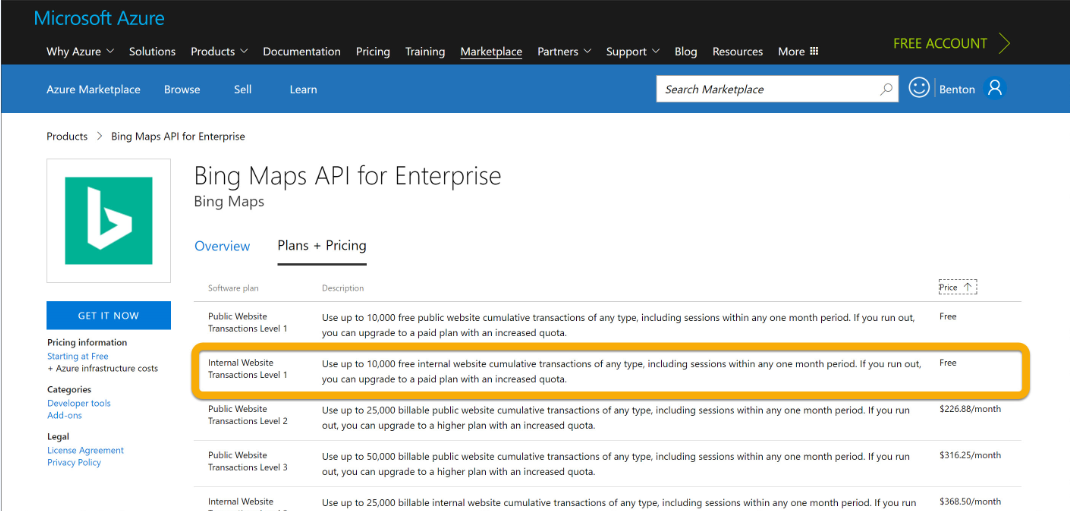Click the Bing Maps API for Enterprise heading
Screen dimensions: 1070x511
[x=347, y=176]
